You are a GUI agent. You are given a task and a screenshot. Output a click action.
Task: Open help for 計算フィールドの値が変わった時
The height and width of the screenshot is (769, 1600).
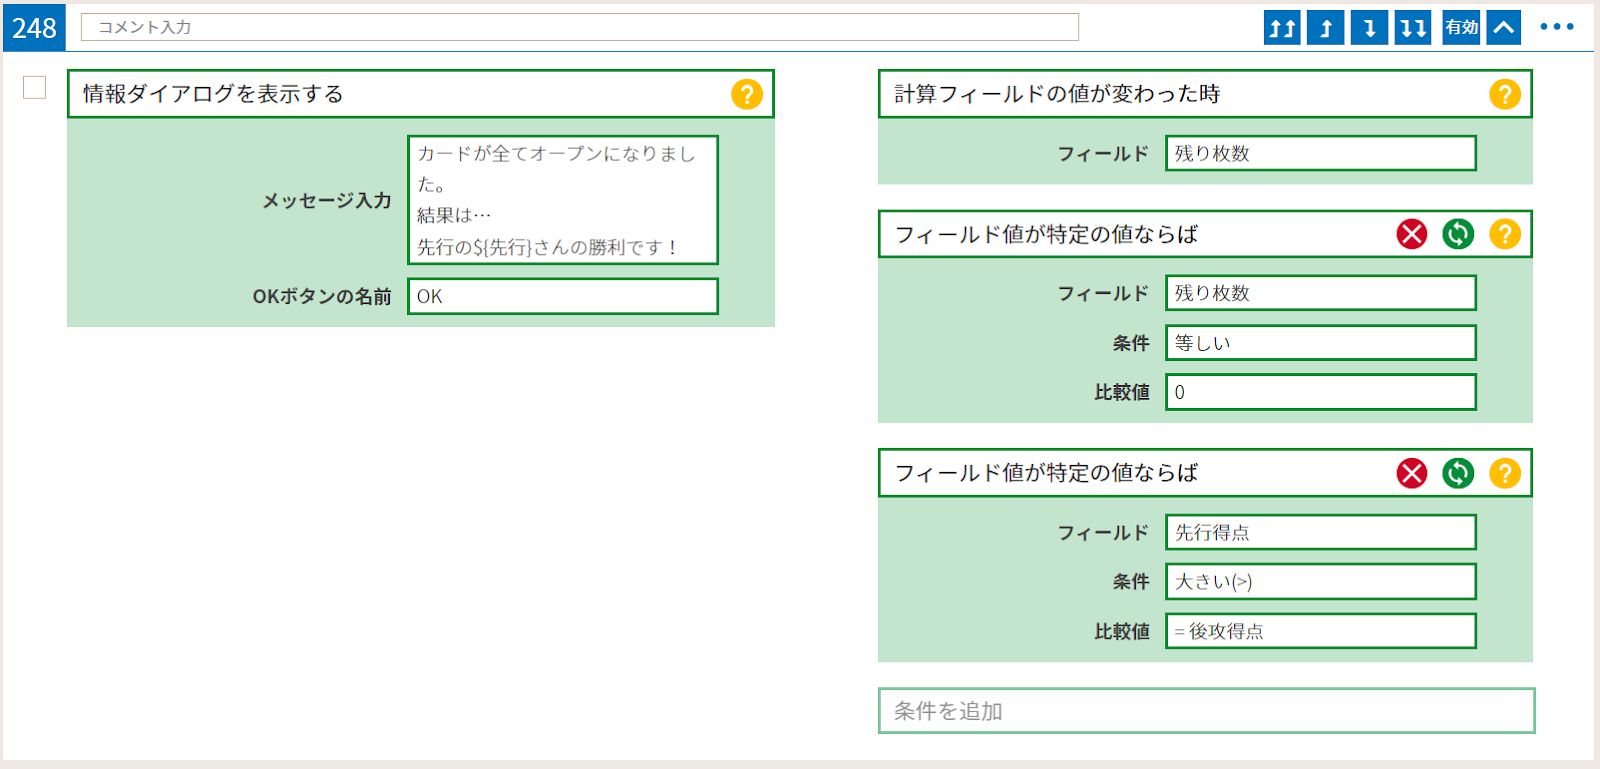tap(1505, 94)
